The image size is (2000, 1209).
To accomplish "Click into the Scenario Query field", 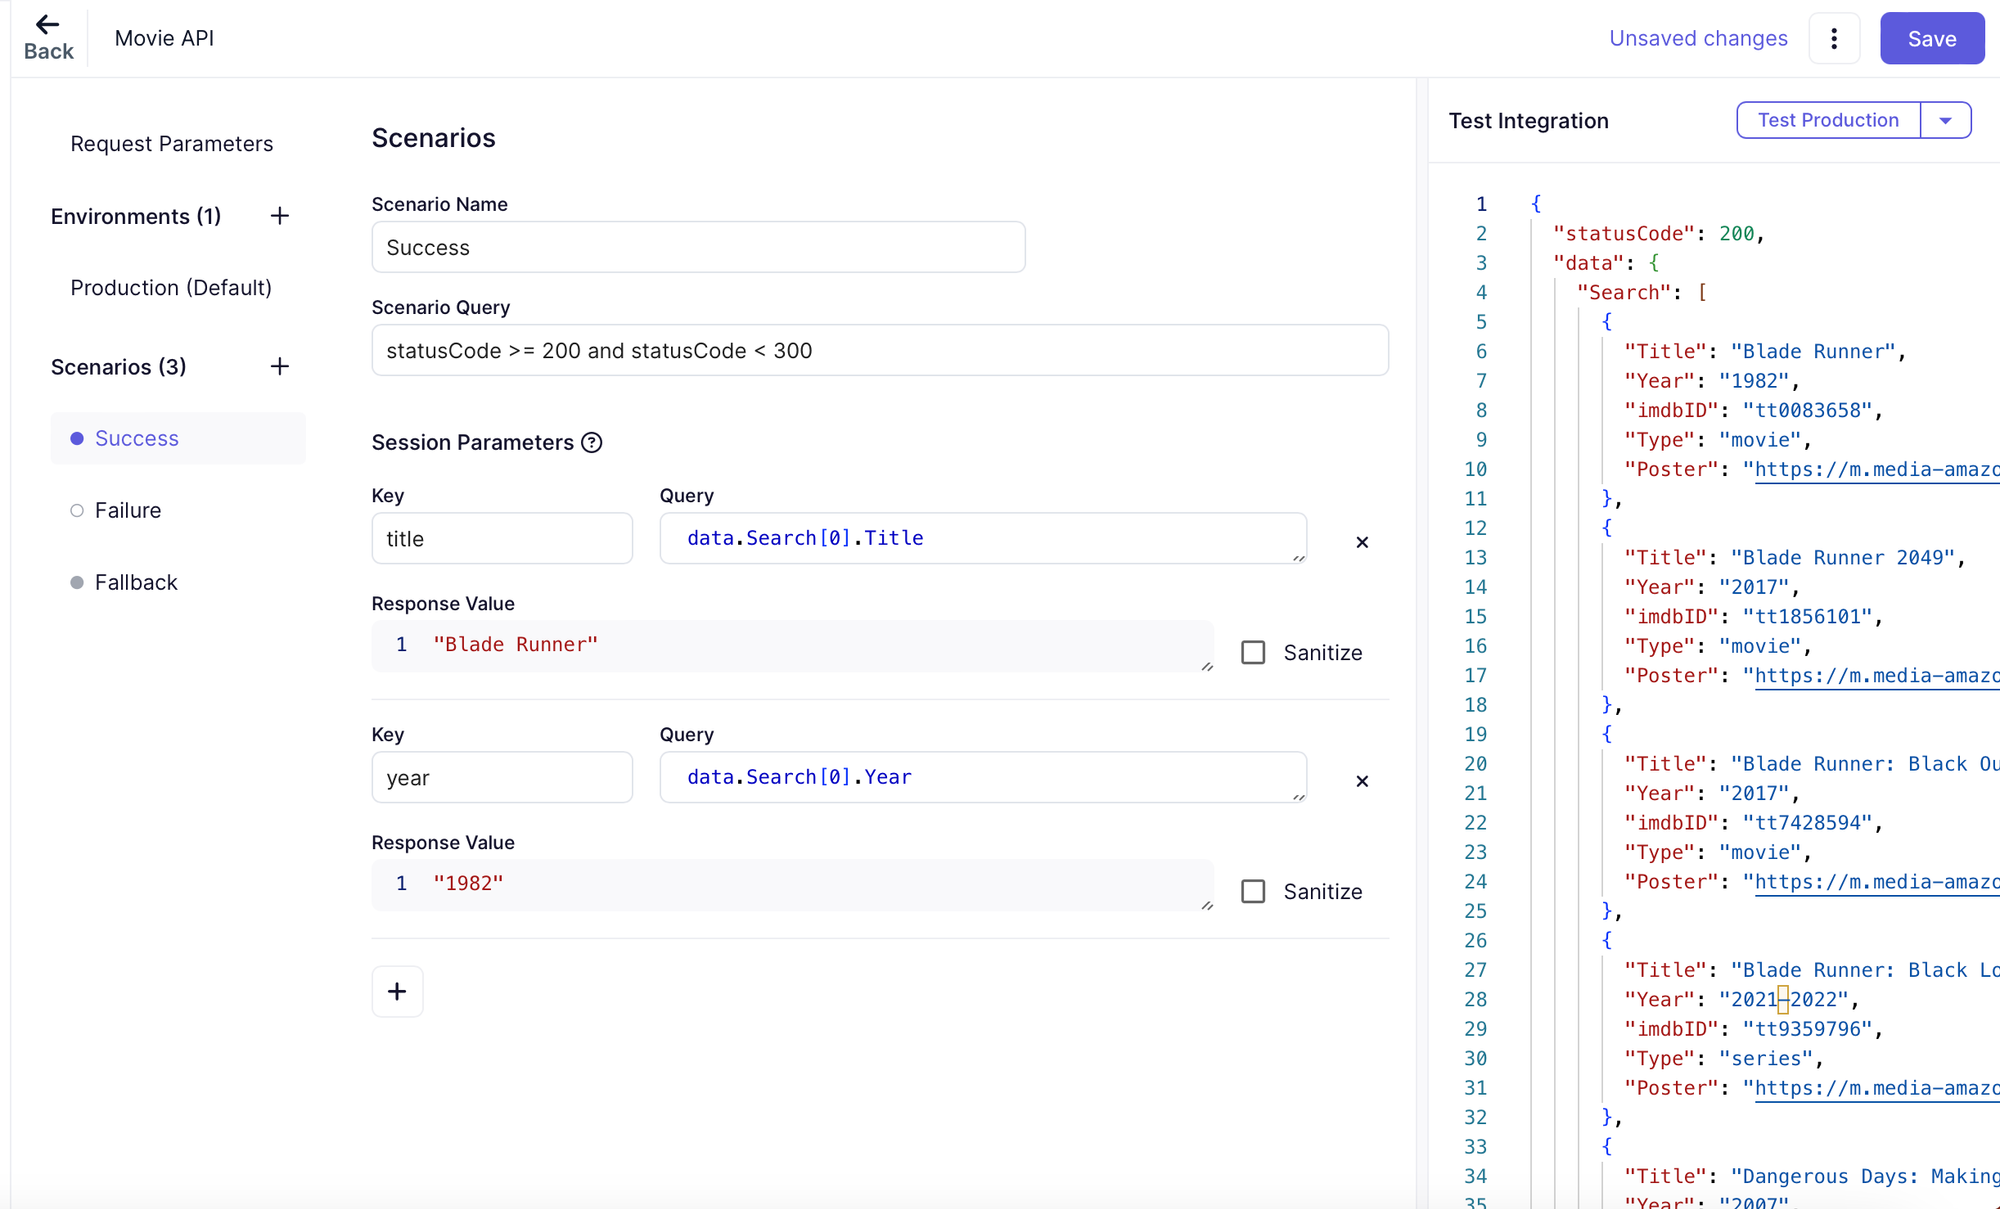I will click(879, 351).
